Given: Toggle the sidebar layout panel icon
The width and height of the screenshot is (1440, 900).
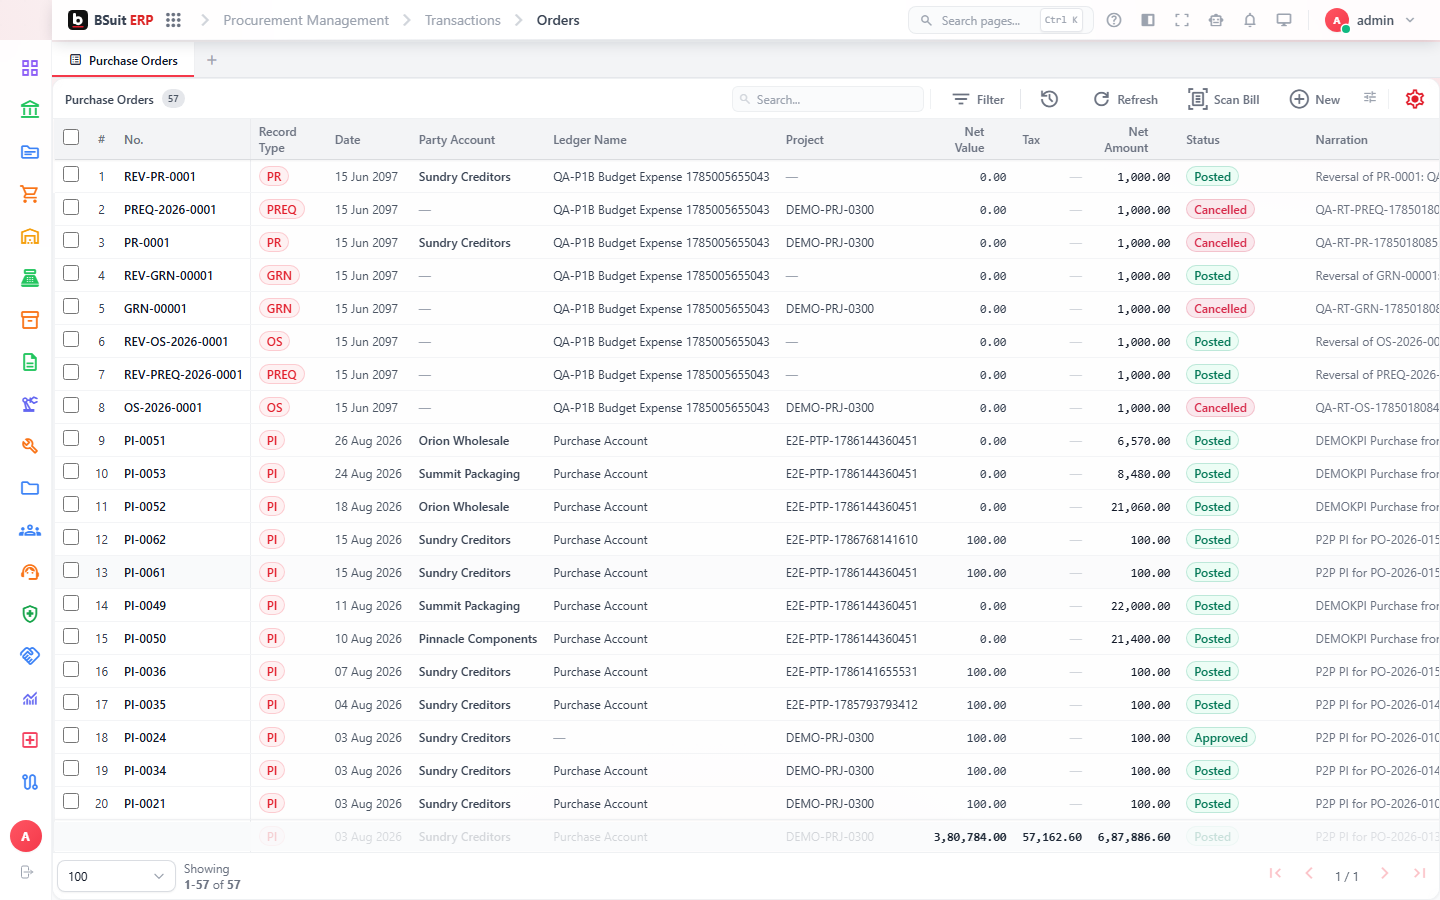Looking at the screenshot, I should click(x=1148, y=20).
